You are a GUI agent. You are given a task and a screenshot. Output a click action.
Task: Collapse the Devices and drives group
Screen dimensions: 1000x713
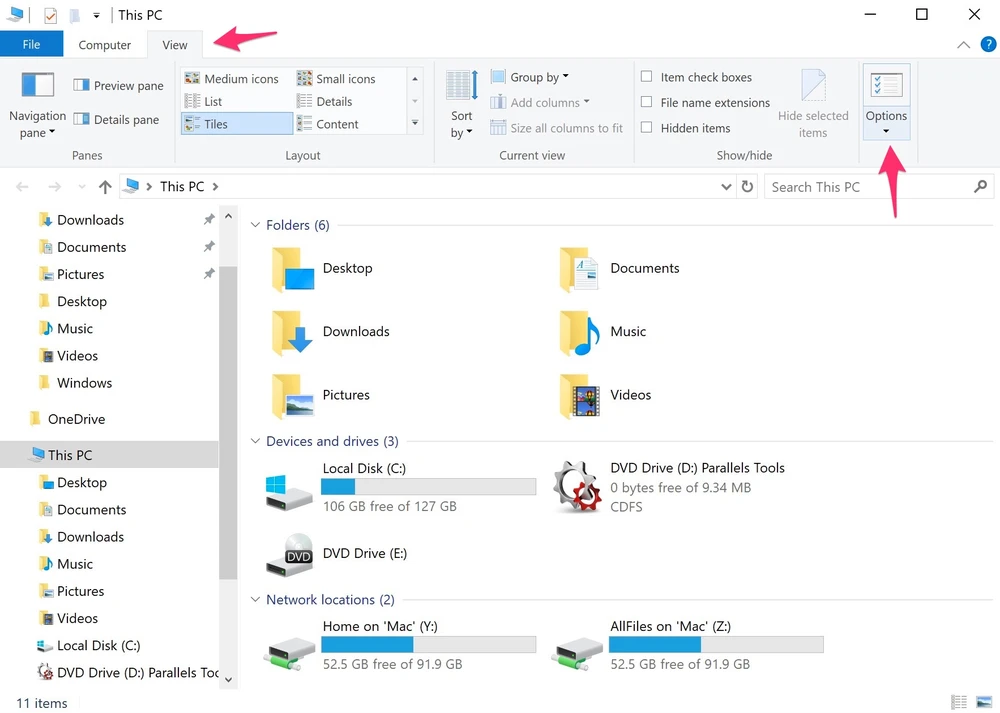255,442
